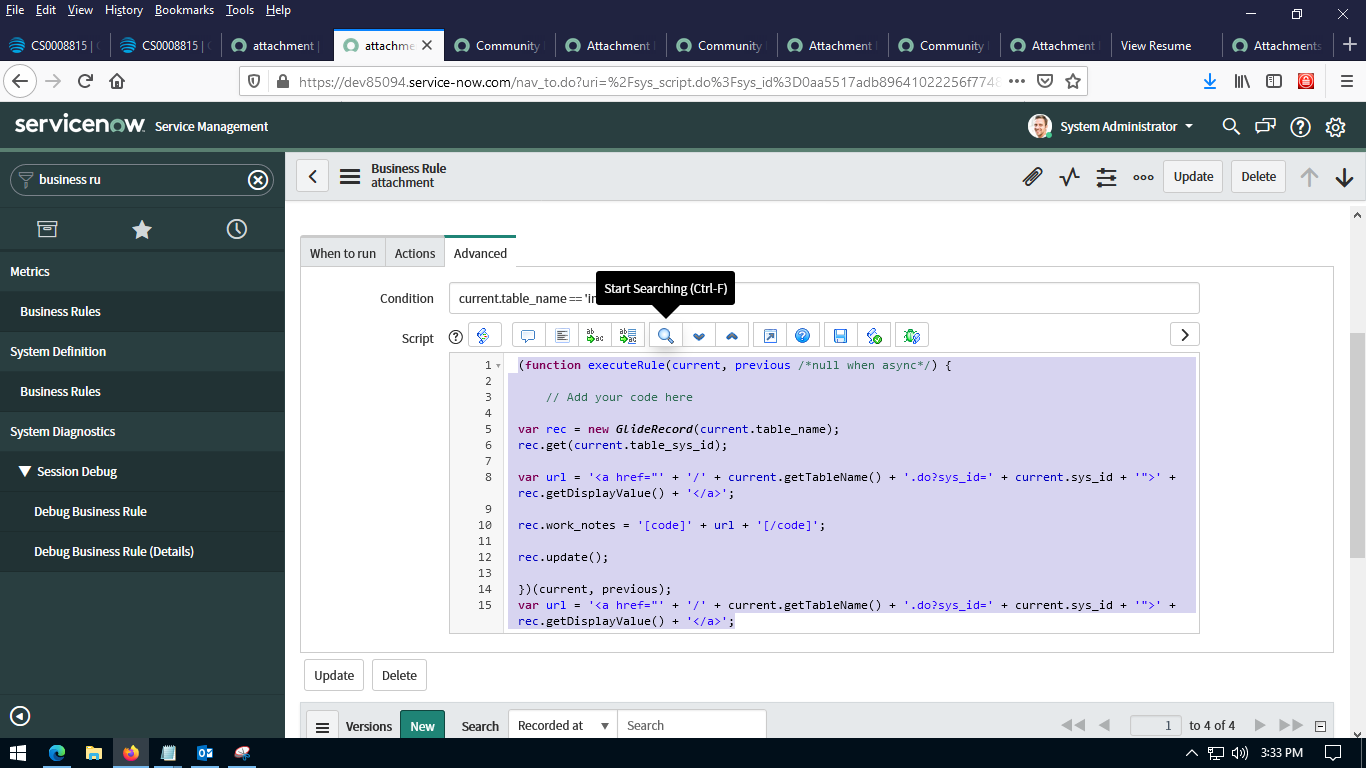The image size is (1366, 768).
Task: Open system settings gear icon
Action: 1335,127
